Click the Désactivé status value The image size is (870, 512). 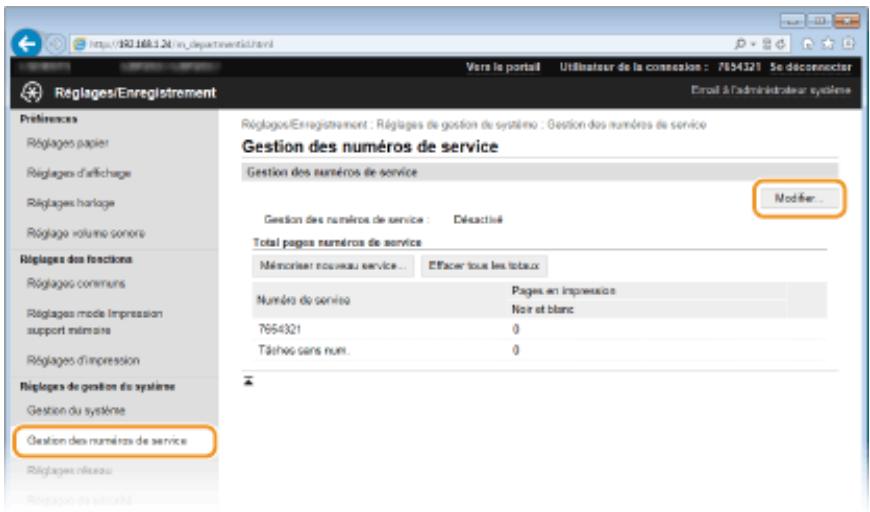coord(478,220)
